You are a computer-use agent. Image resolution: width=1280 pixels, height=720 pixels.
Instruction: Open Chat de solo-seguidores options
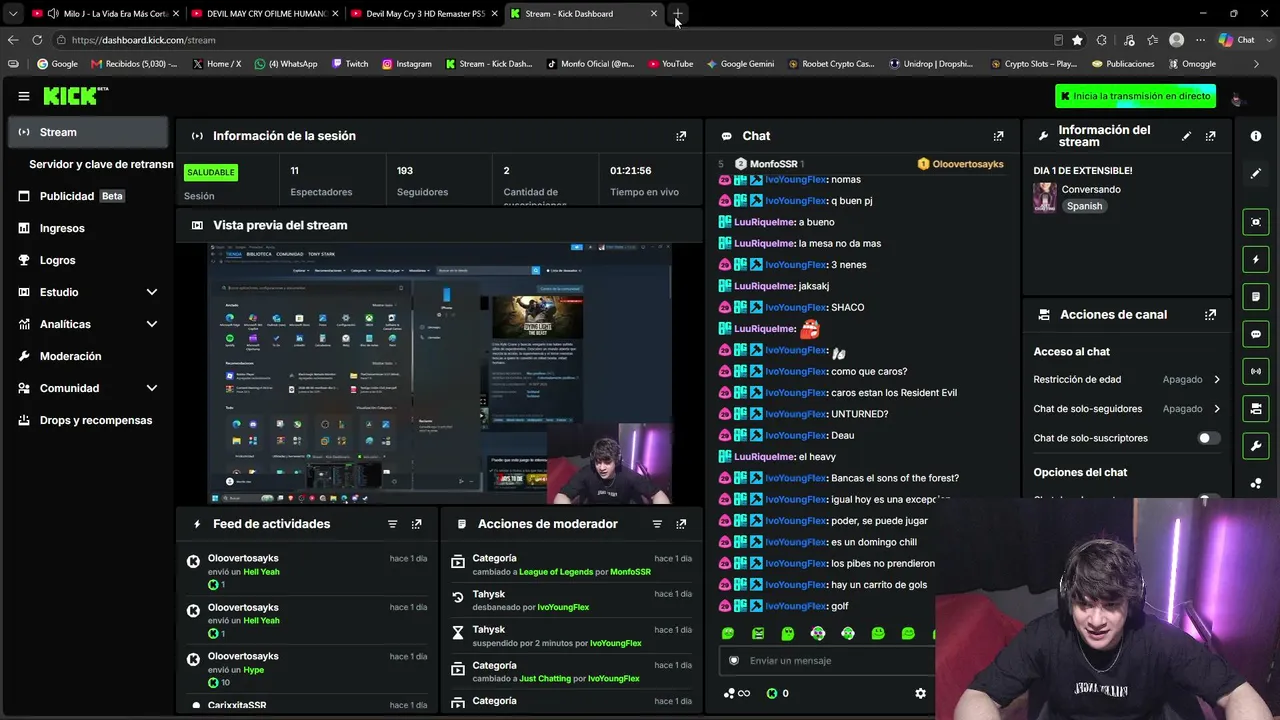[1127, 409]
